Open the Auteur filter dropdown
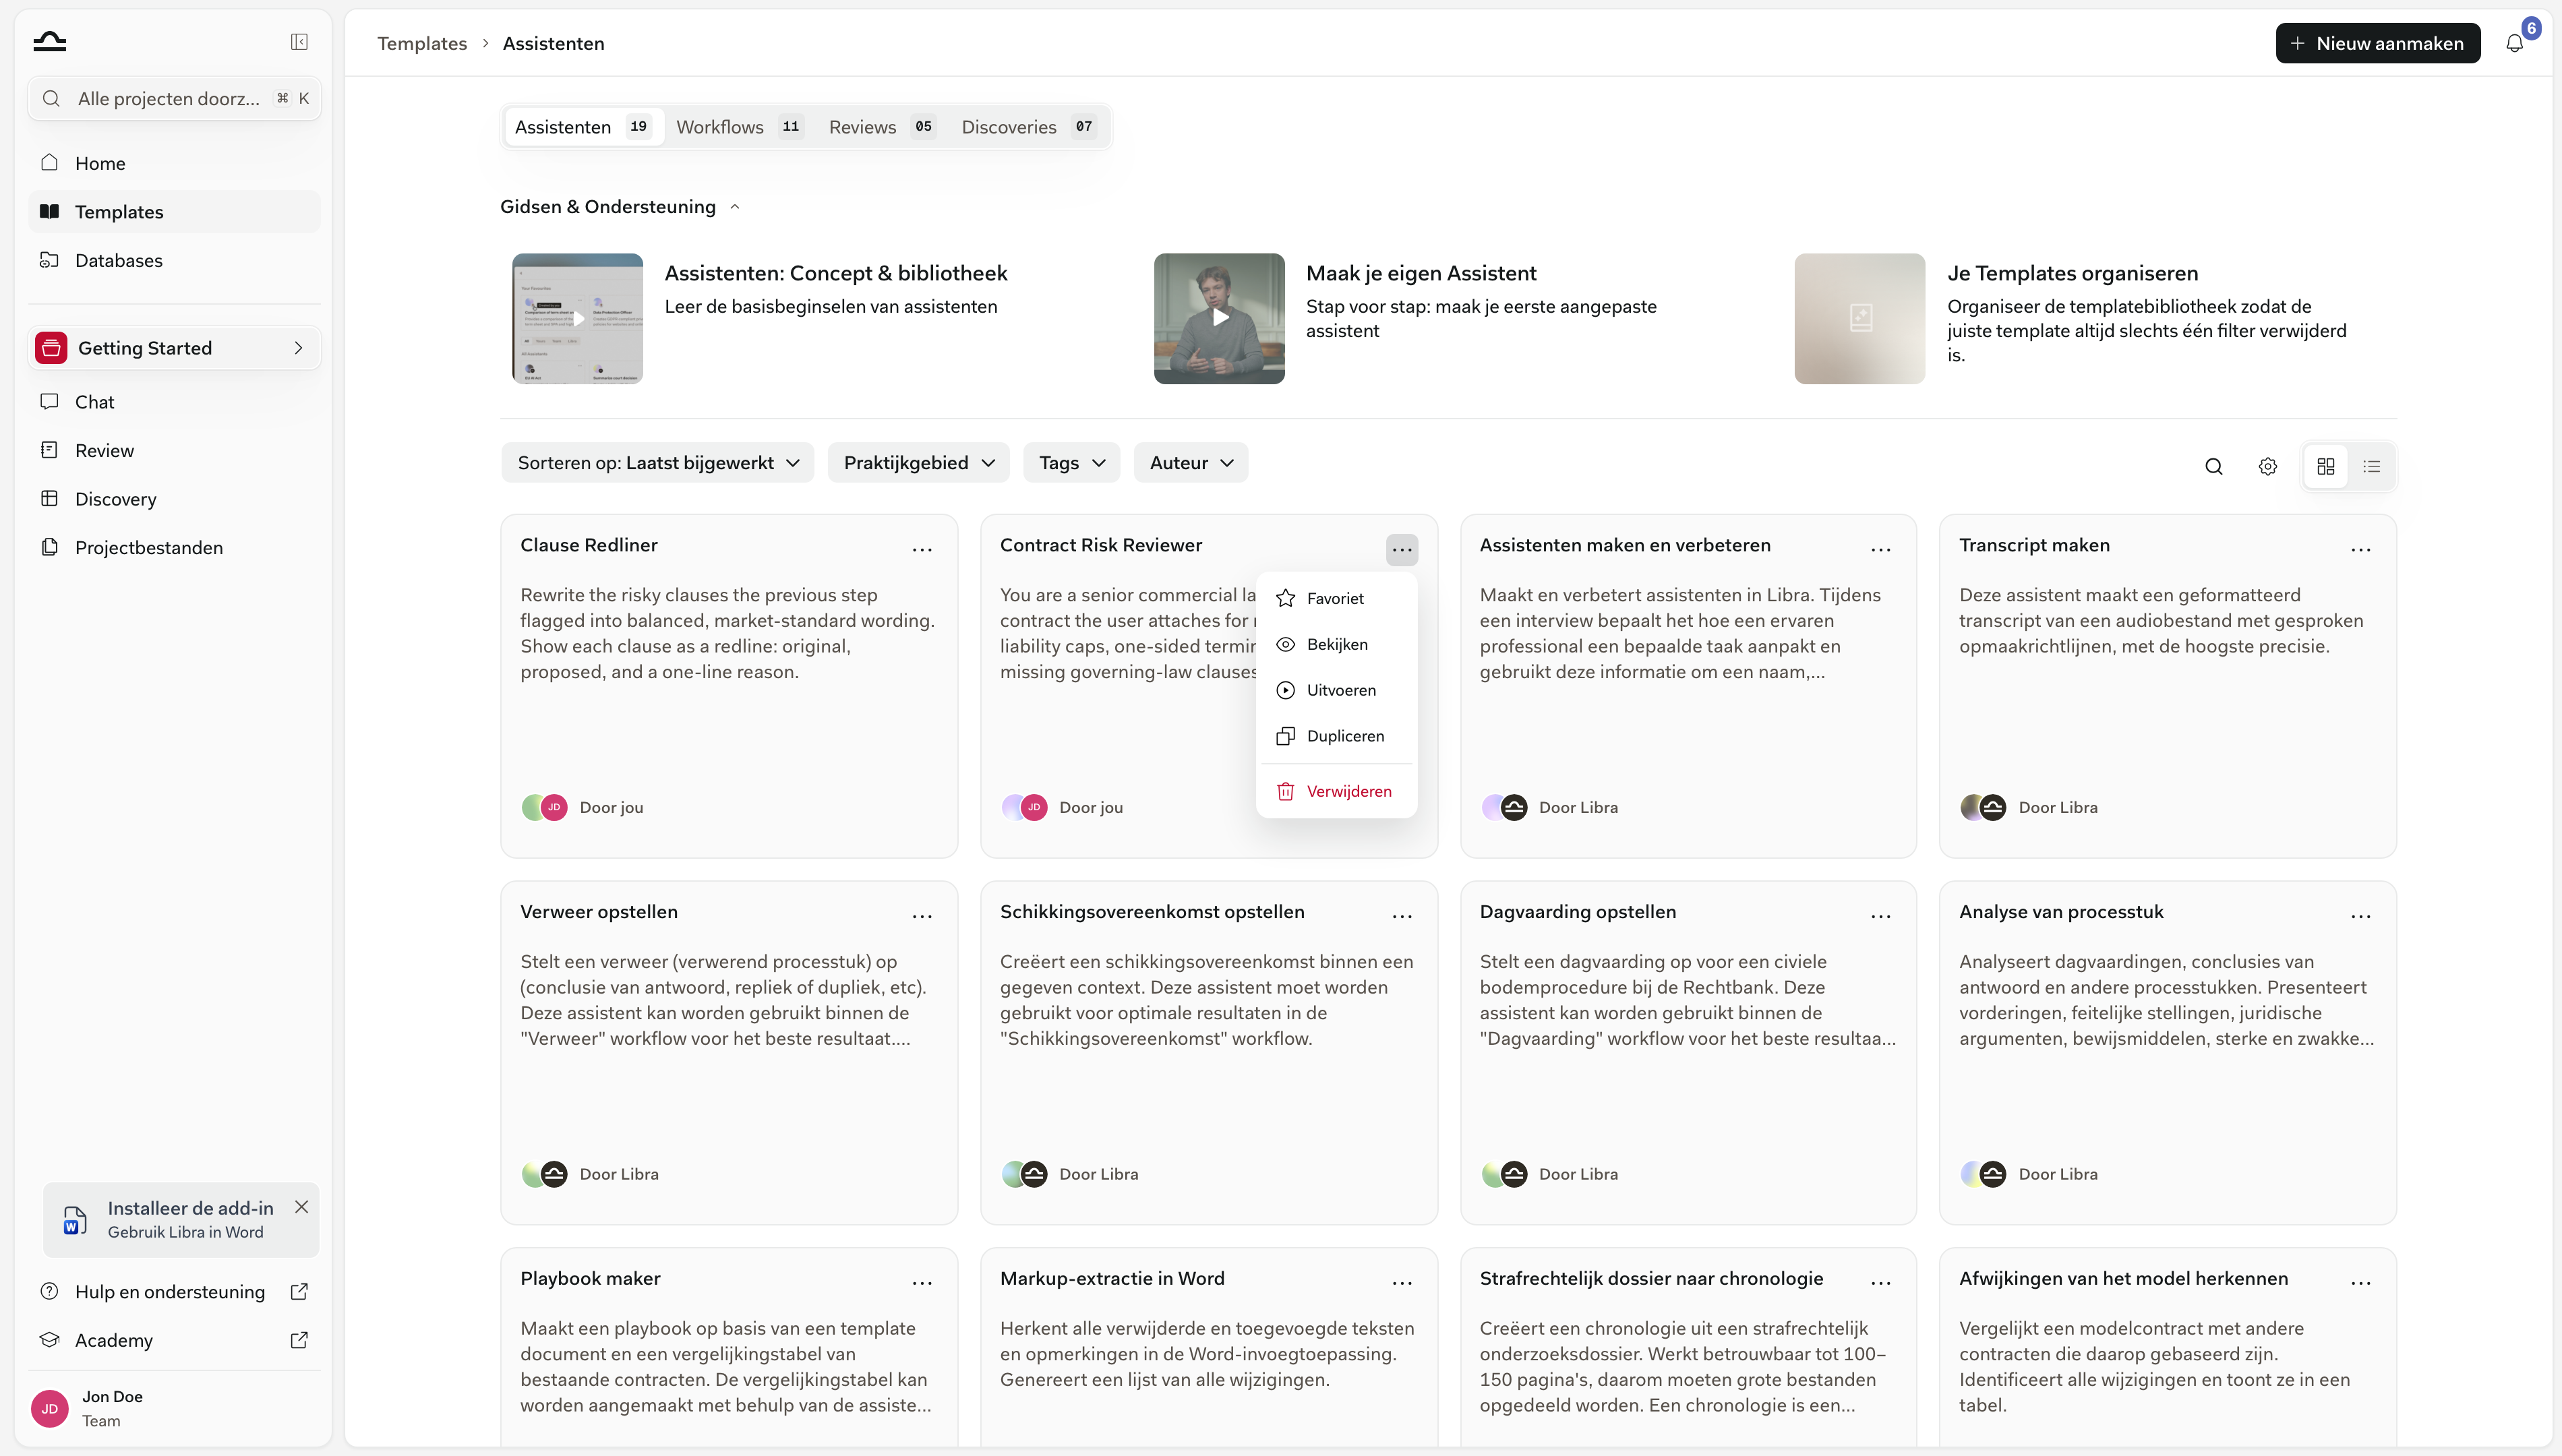Image resolution: width=2562 pixels, height=1456 pixels. tap(1191, 463)
